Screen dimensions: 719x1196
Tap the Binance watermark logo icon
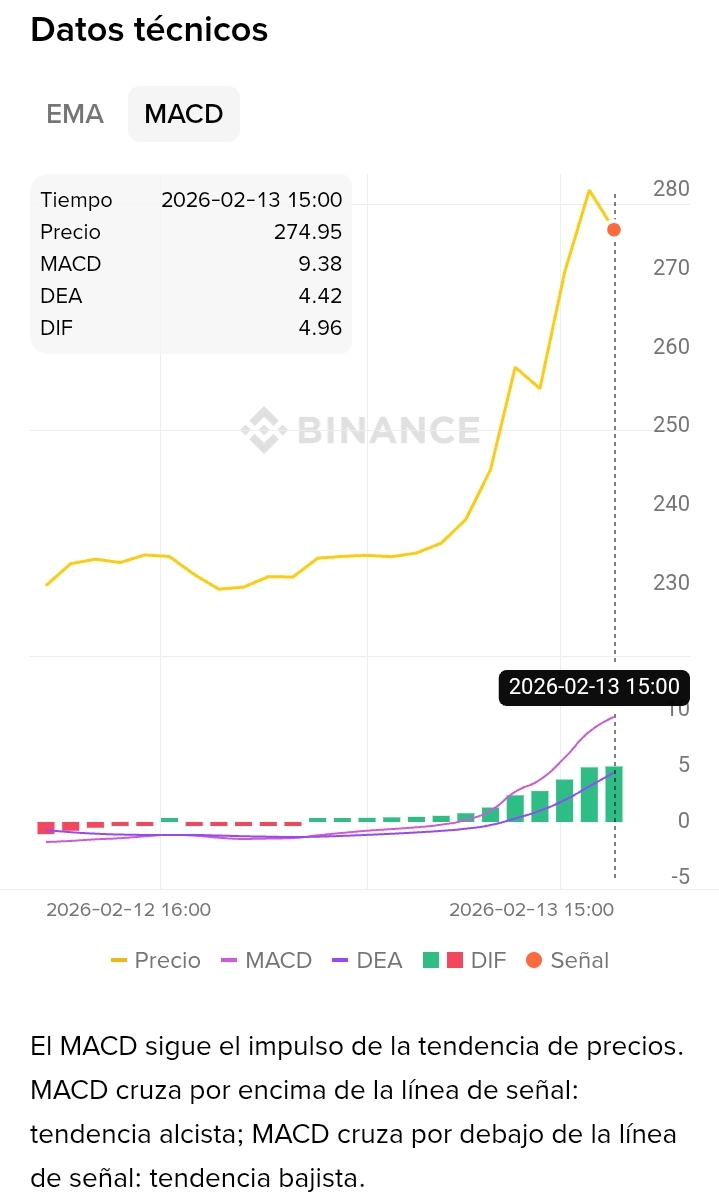pos(261,430)
